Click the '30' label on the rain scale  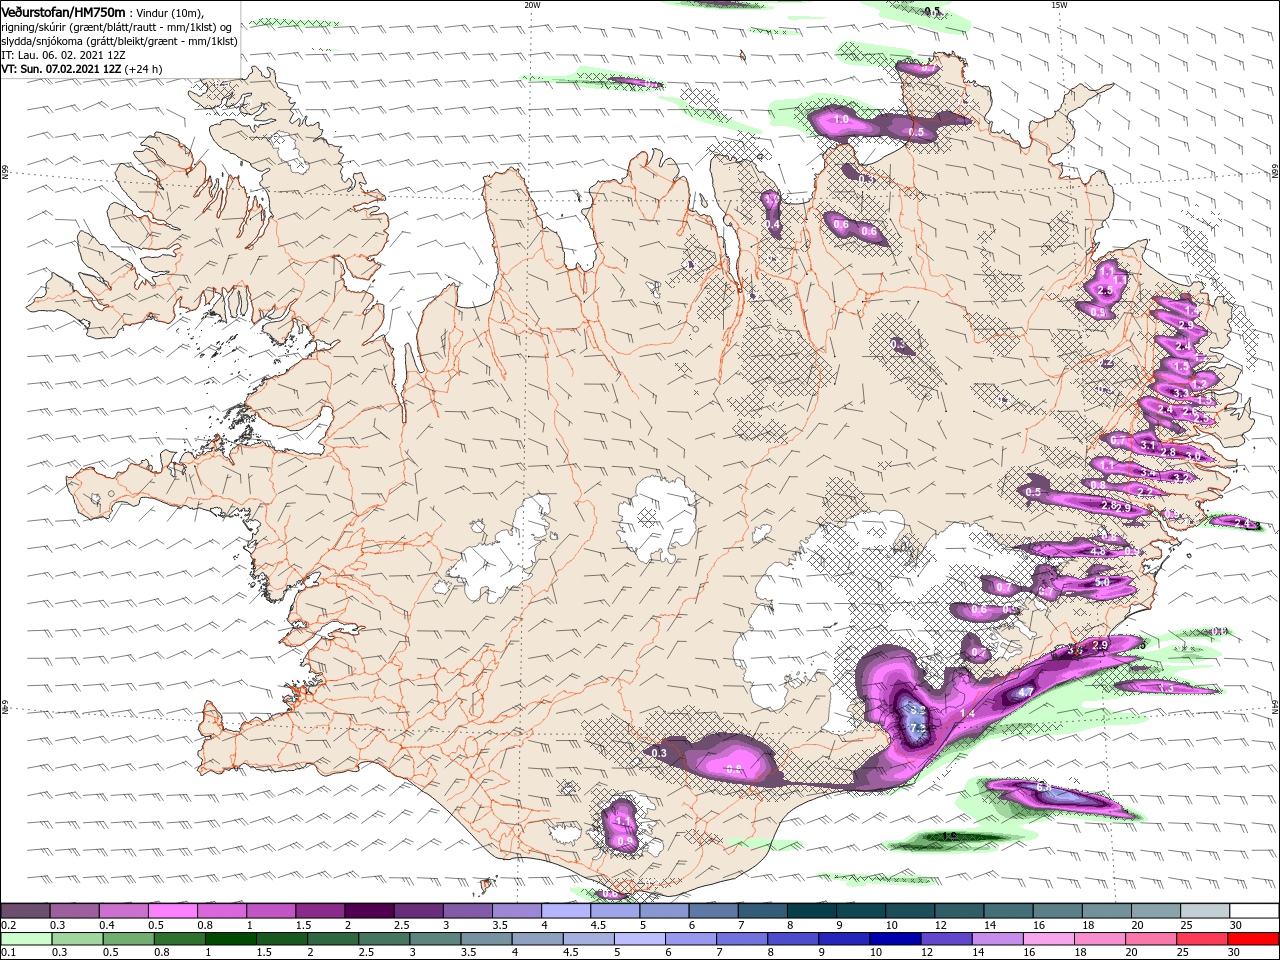(x=1235, y=952)
